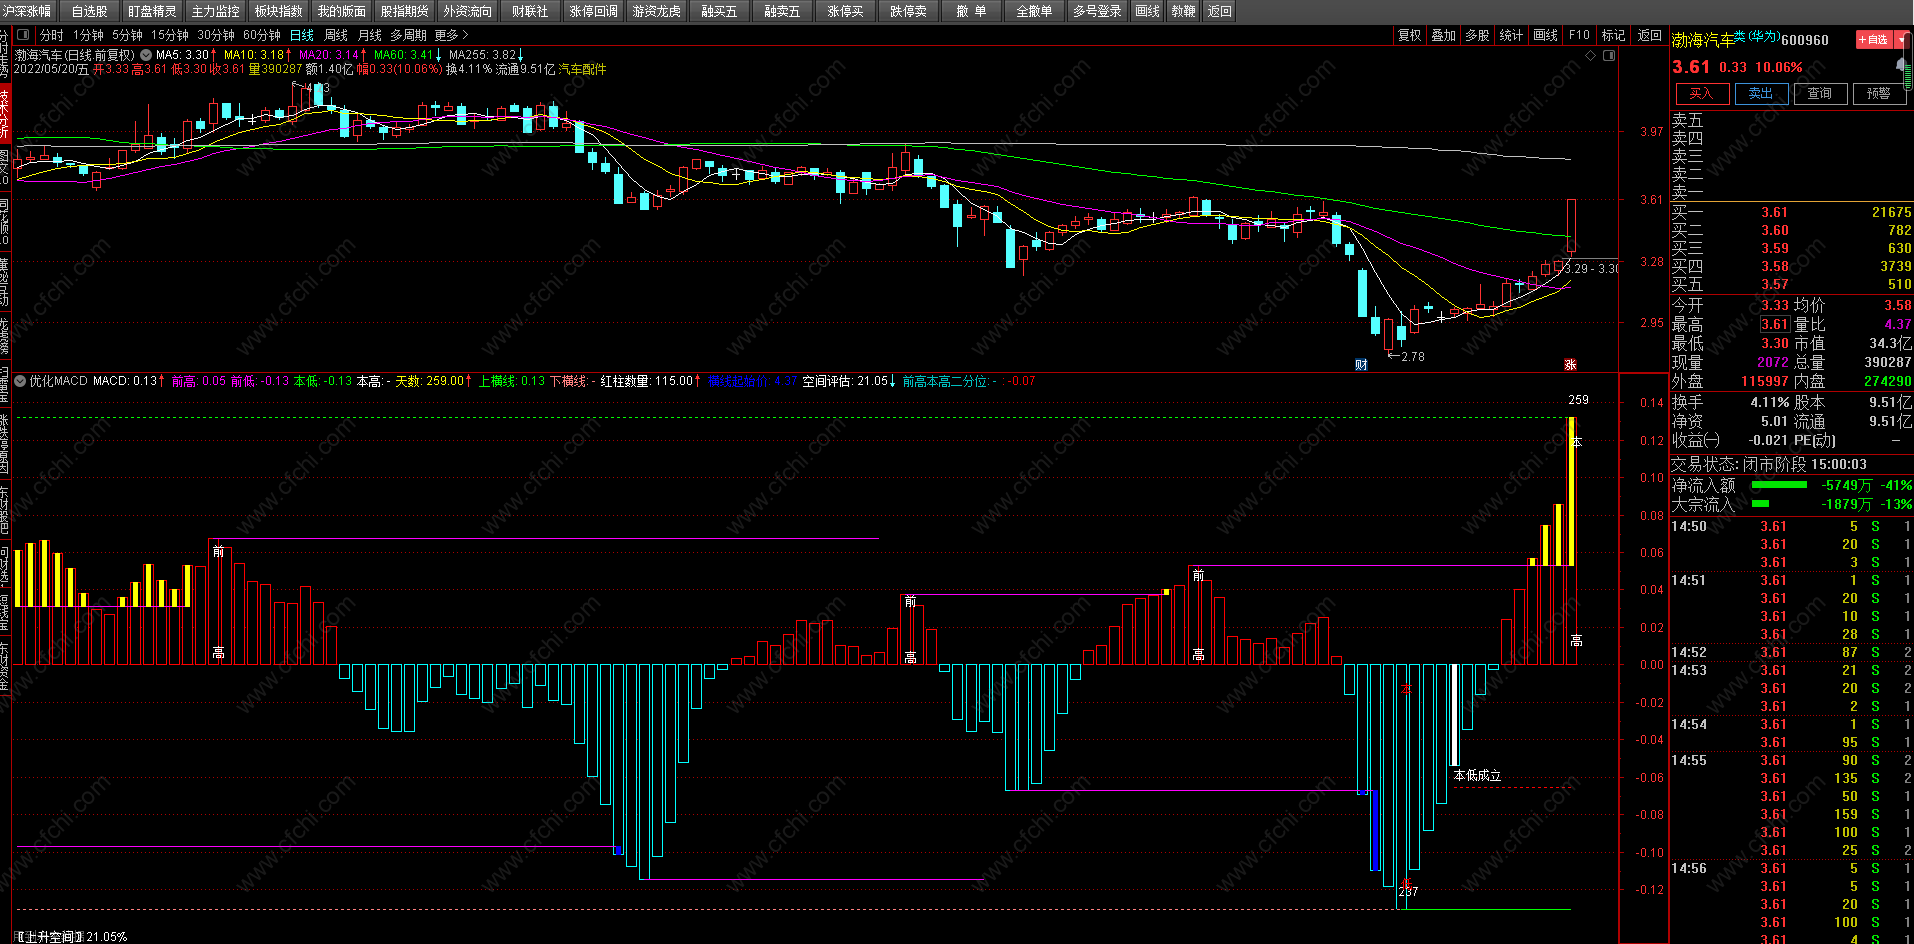The height and width of the screenshot is (944, 1914).
Task: Toggle 复权 price adjustment
Action: [x=1410, y=35]
